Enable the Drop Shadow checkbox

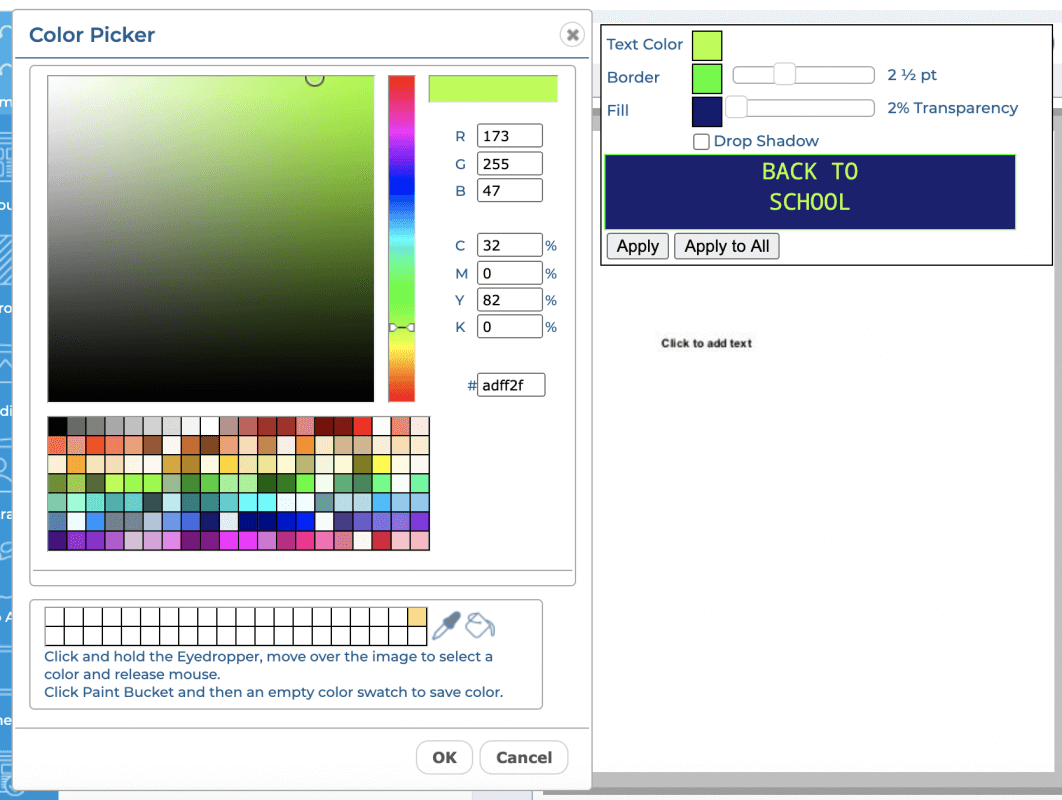click(x=702, y=142)
